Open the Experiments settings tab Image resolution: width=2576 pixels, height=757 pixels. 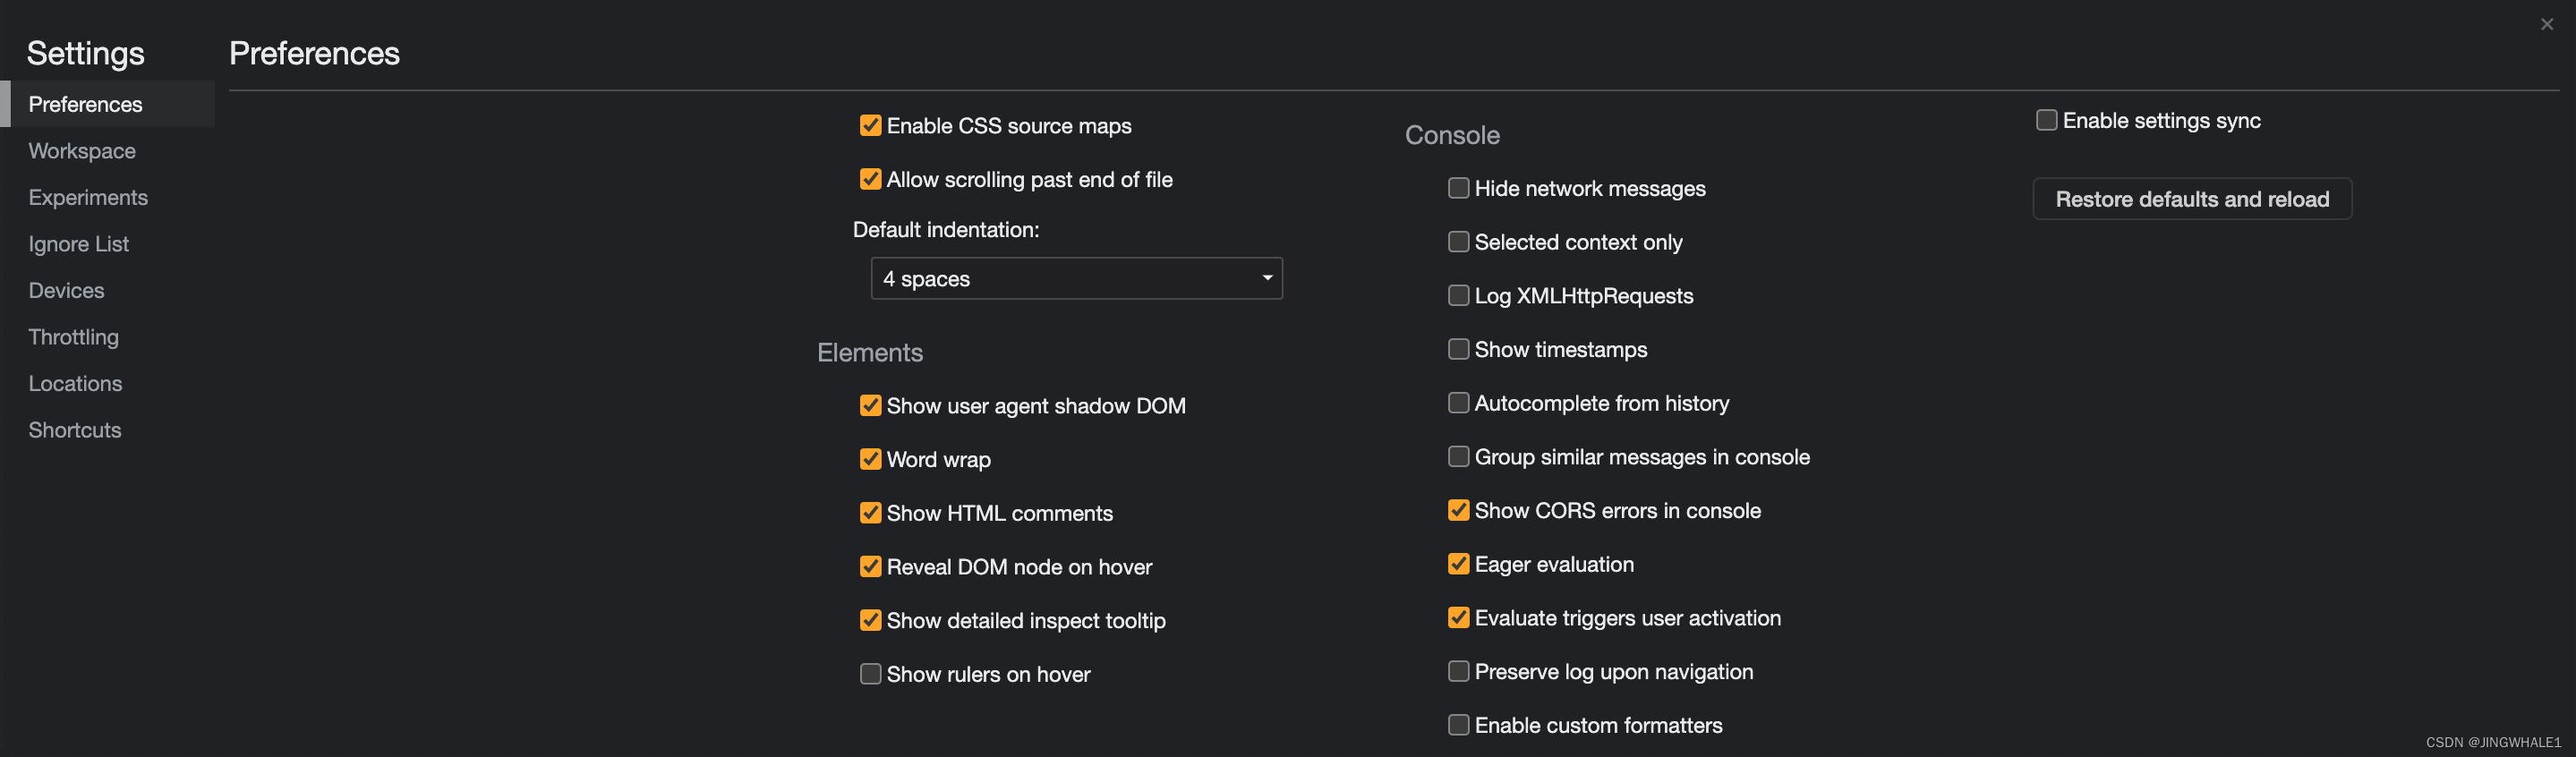click(x=88, y=197)
